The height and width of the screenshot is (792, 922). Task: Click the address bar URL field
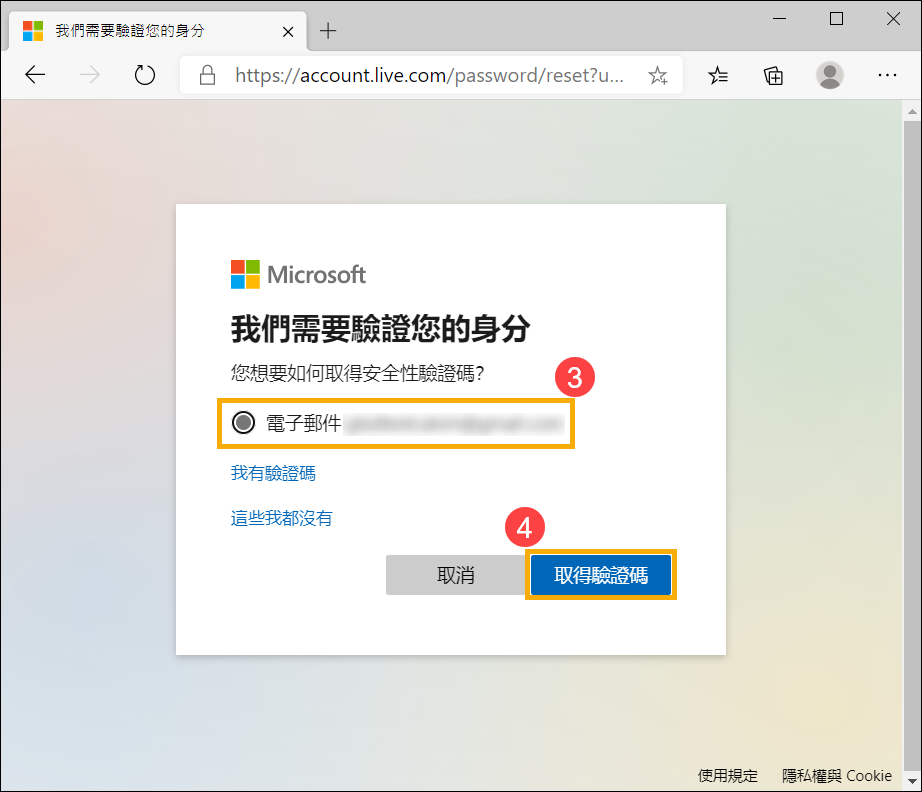pos(429,75)
